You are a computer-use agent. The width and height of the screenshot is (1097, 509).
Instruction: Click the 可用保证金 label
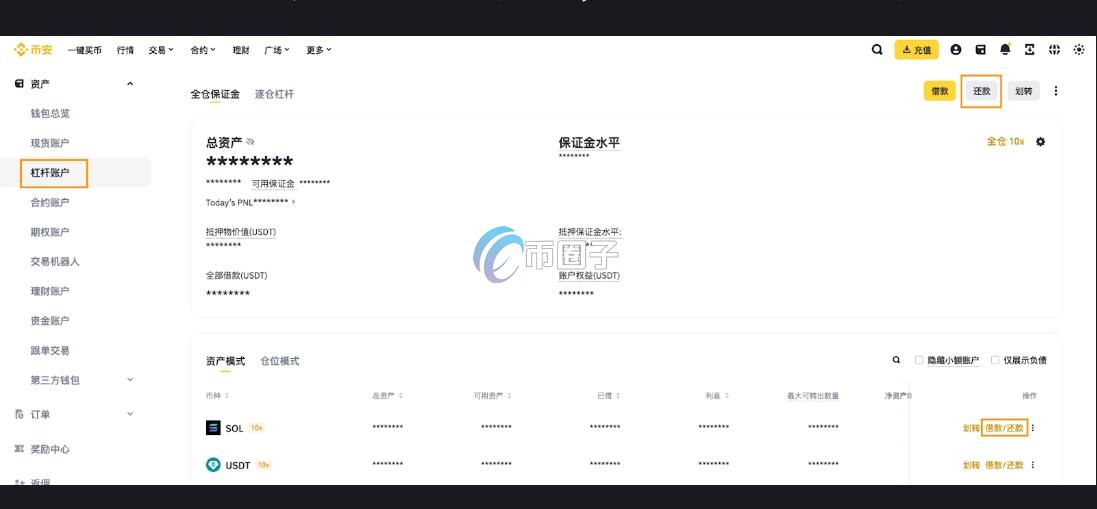[273, 183]
